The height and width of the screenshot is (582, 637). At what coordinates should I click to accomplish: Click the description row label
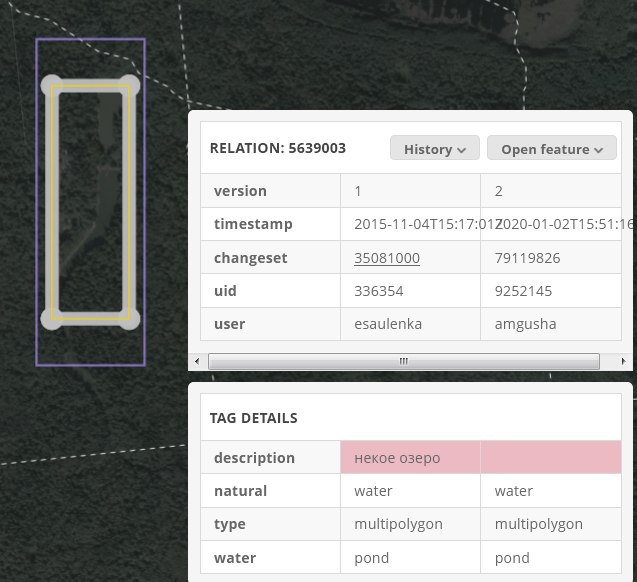click(x=254, y=458)
